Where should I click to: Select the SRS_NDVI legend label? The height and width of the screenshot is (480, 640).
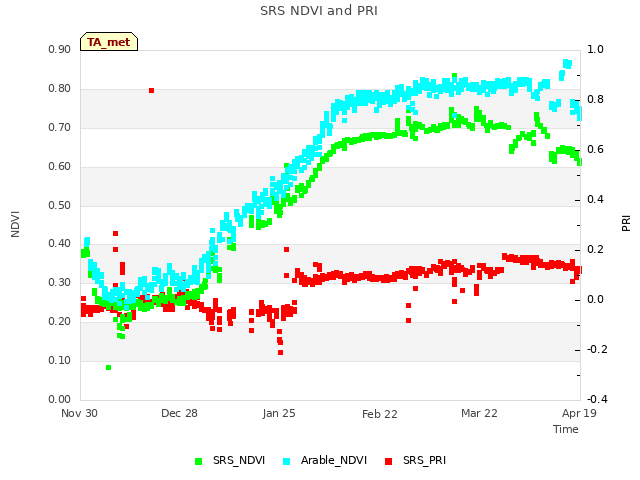click(239, 460)
